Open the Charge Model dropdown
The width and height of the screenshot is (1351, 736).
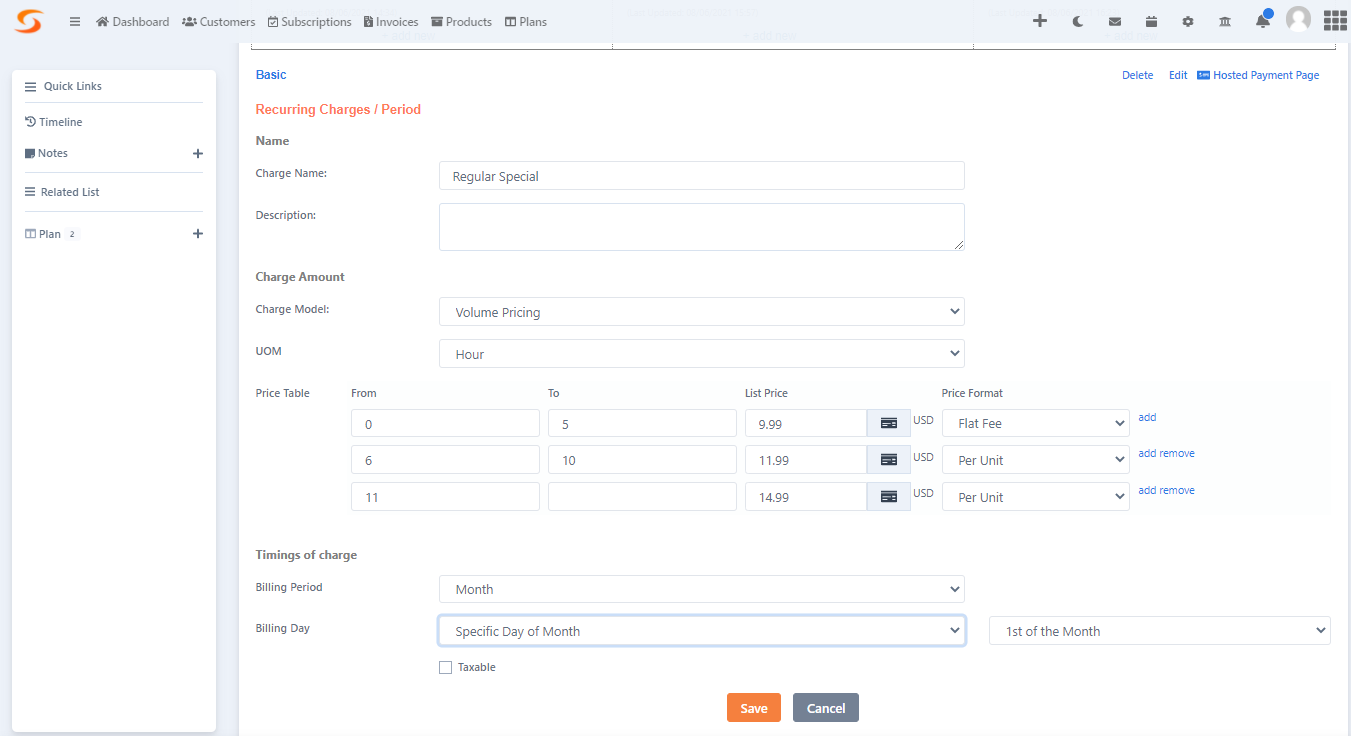tap(701, 311)
